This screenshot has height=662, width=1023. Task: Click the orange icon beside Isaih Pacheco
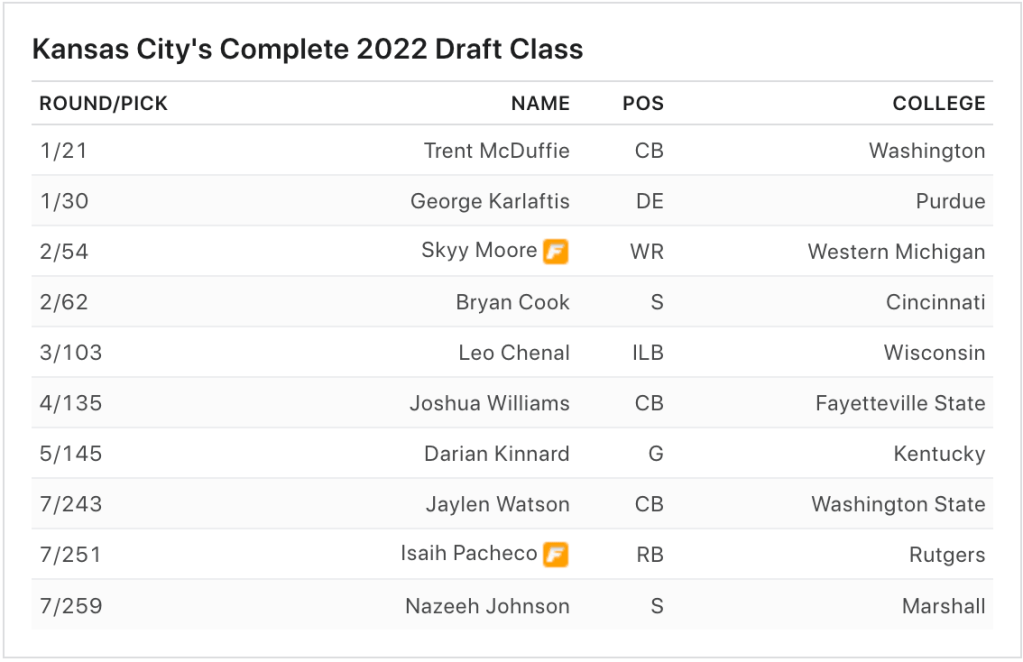(556, 554)
